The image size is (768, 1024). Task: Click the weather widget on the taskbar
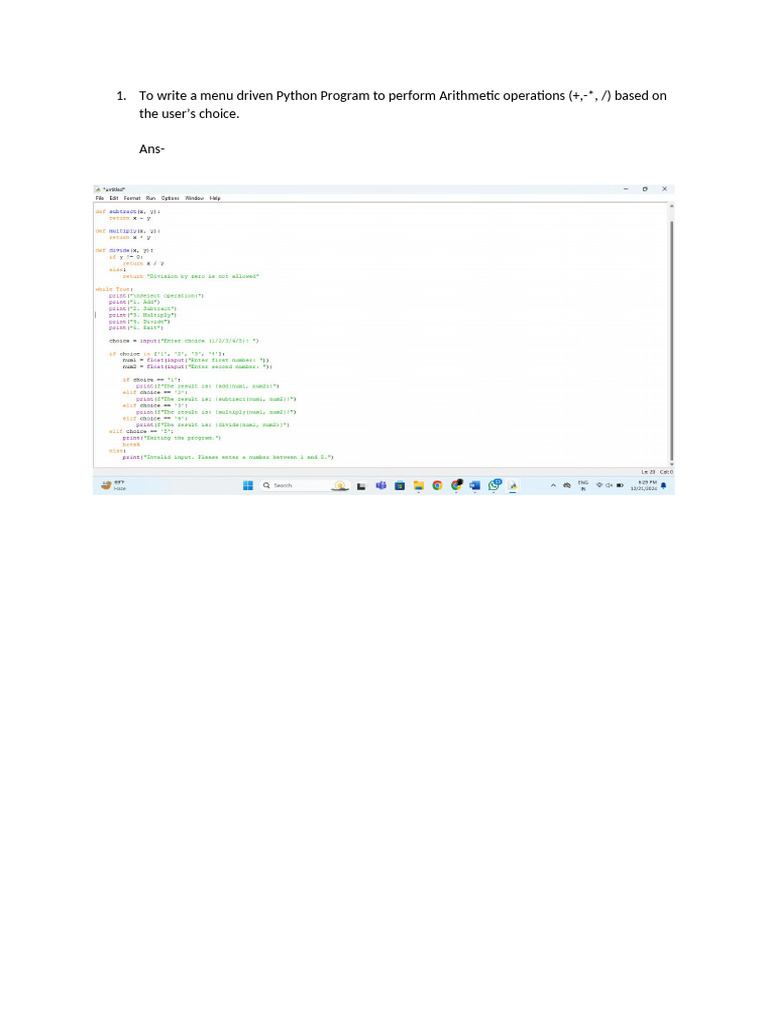[x=112, y=485]
